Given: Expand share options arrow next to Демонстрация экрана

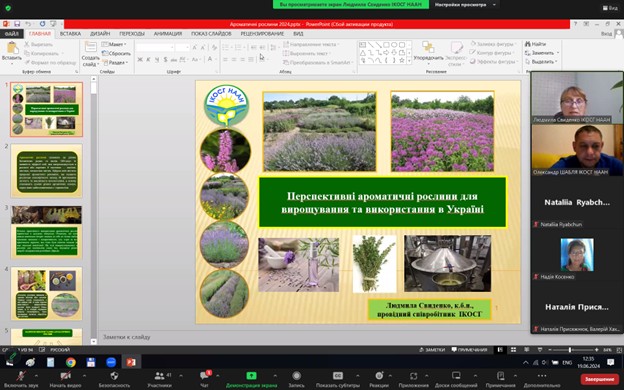Looking at the screenshot, I should pos(275,376).
